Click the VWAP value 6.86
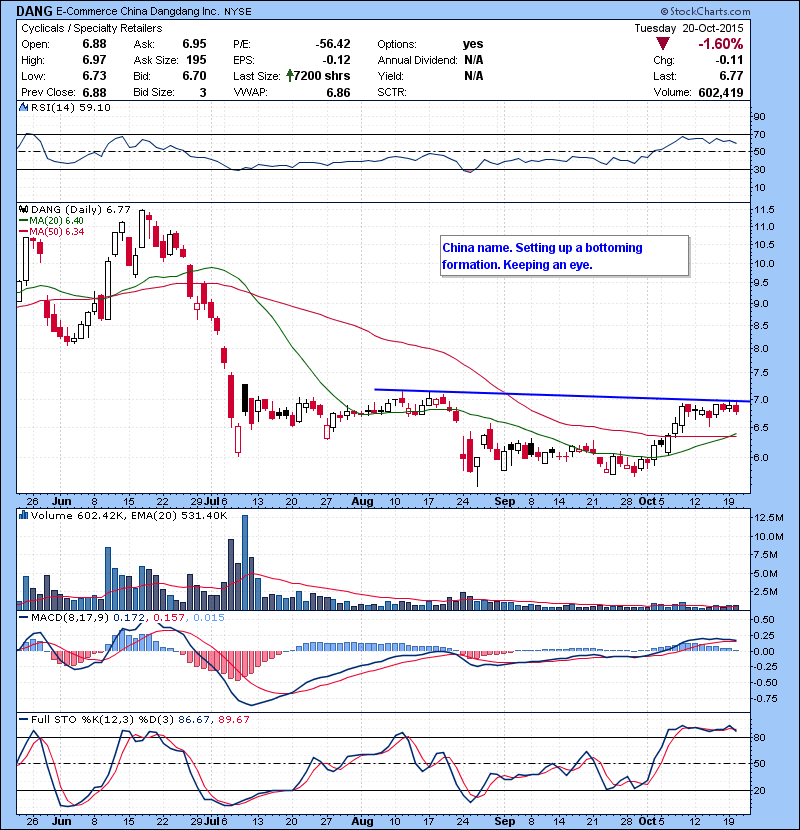 click(338, 93)
